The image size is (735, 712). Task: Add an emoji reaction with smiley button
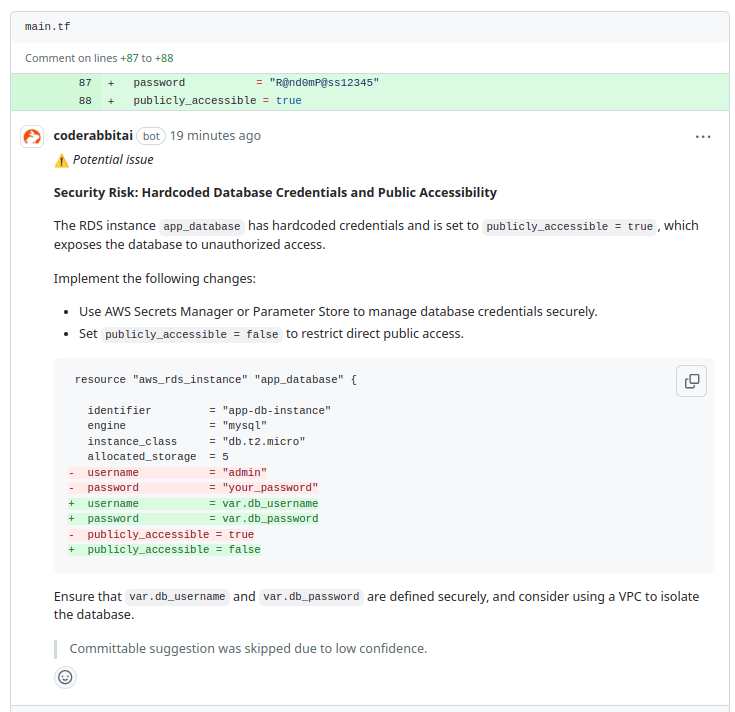click(65, 677)
